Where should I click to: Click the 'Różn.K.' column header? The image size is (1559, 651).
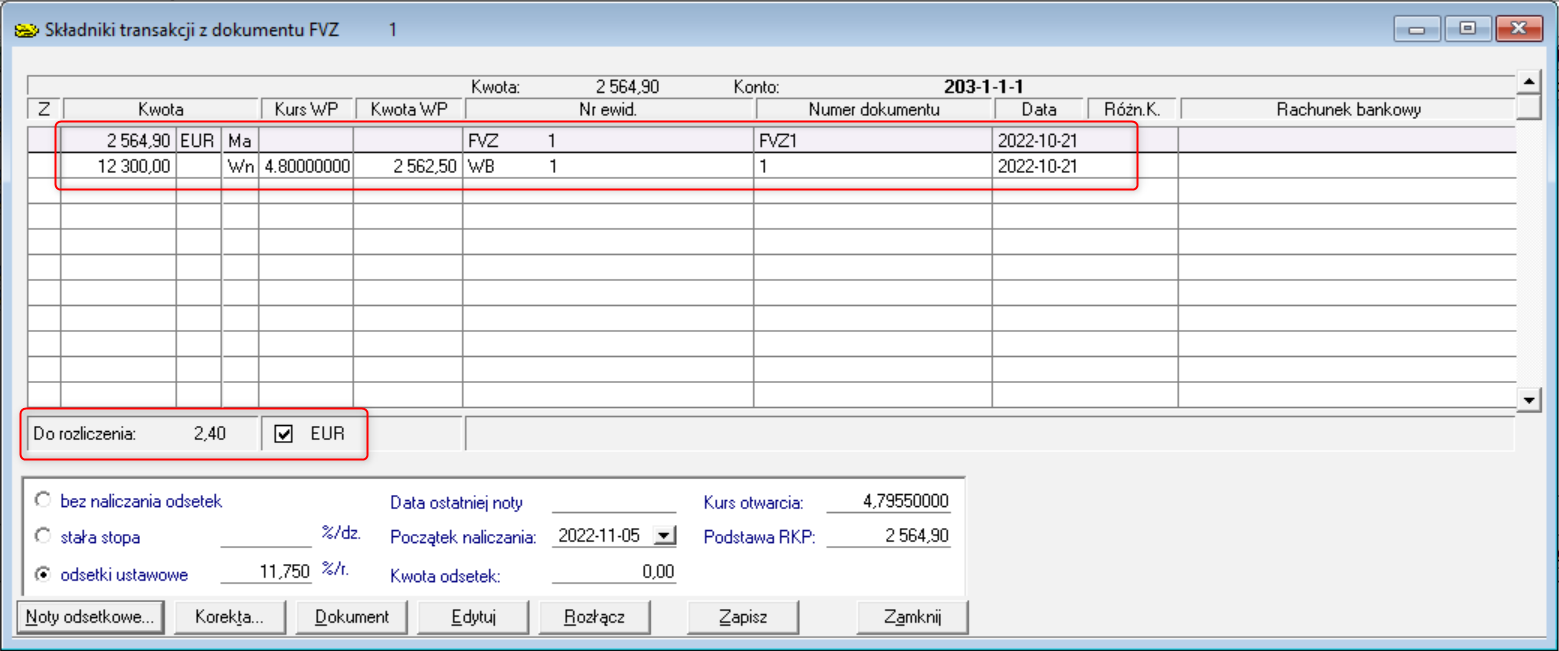[1132, 109]
